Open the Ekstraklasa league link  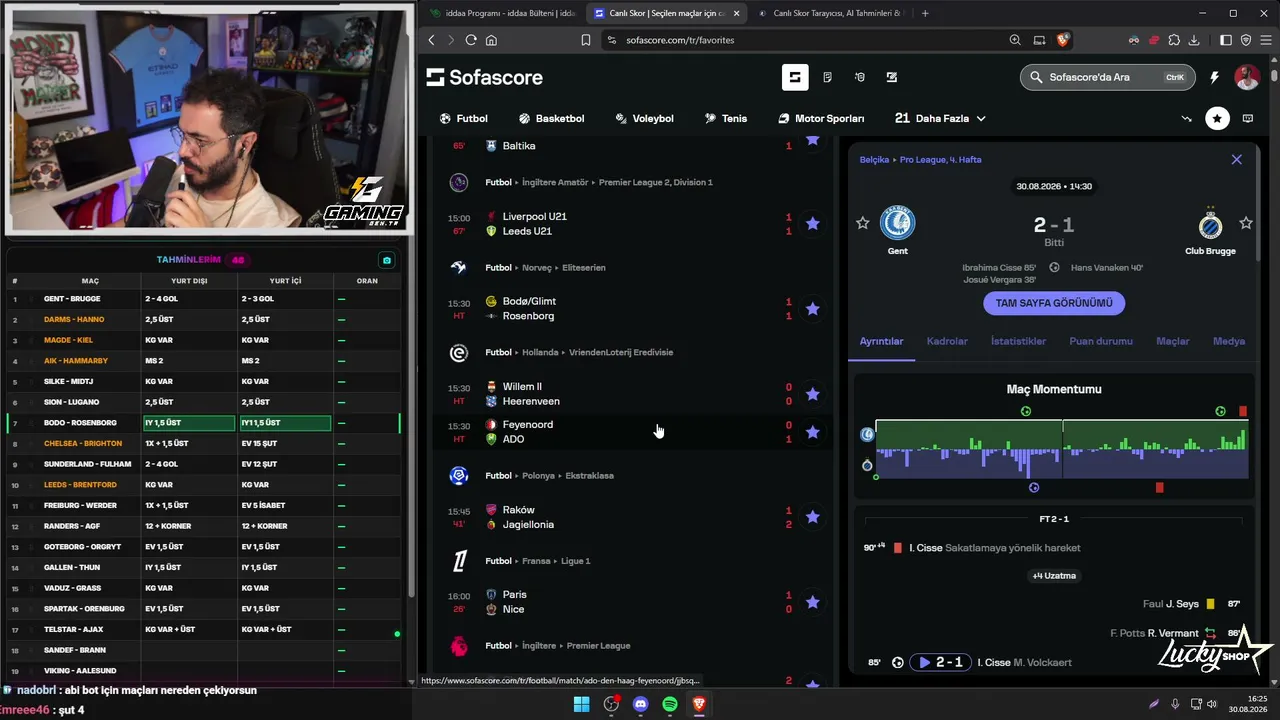click(x=592, y=475)
